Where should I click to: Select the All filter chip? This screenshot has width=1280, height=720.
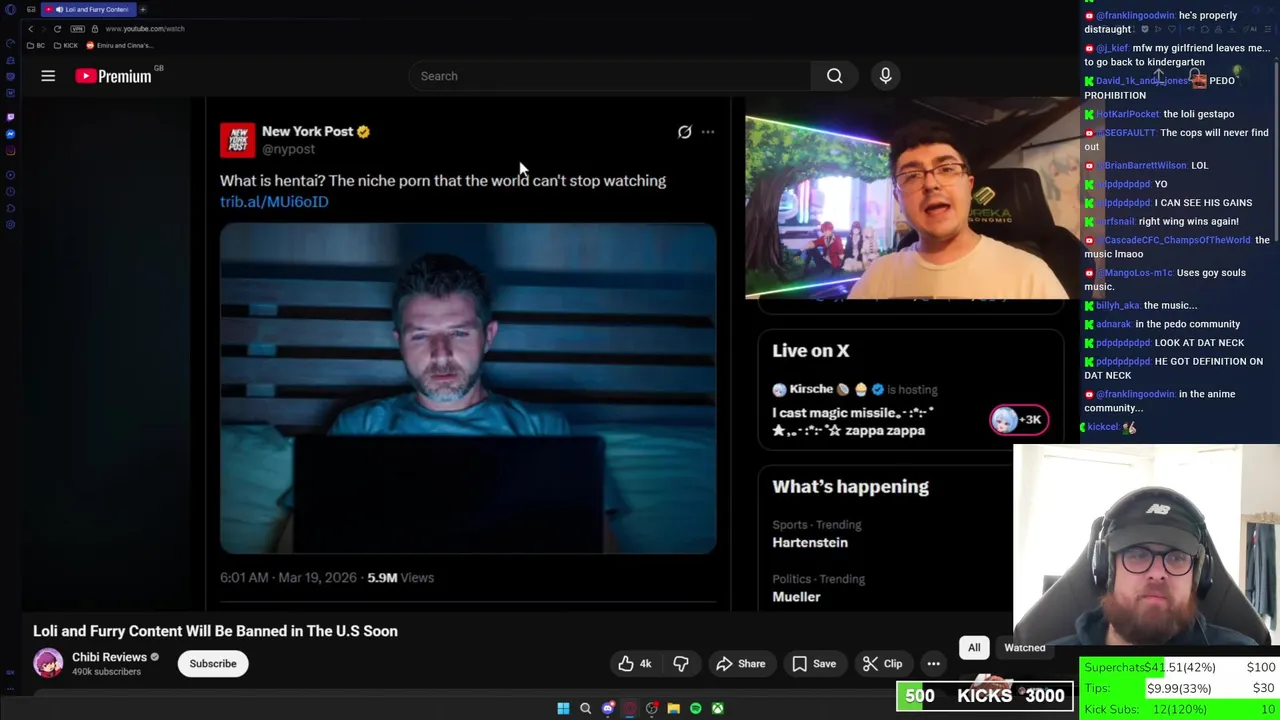[974, 648]
